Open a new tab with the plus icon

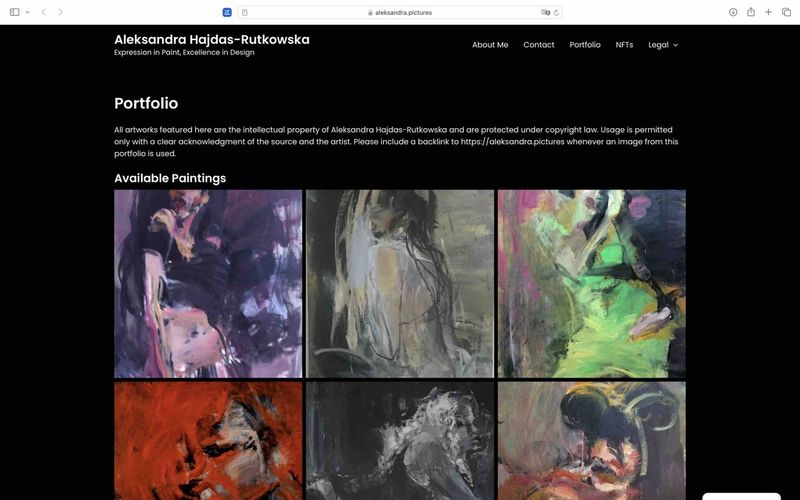click(768, 12)
